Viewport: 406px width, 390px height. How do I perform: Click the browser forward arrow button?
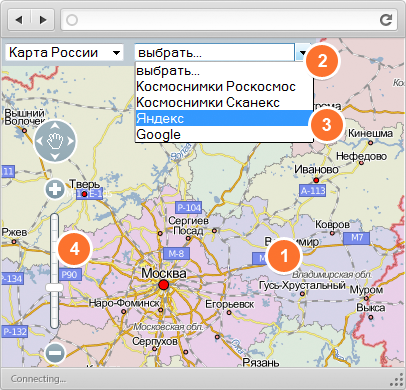43,20
